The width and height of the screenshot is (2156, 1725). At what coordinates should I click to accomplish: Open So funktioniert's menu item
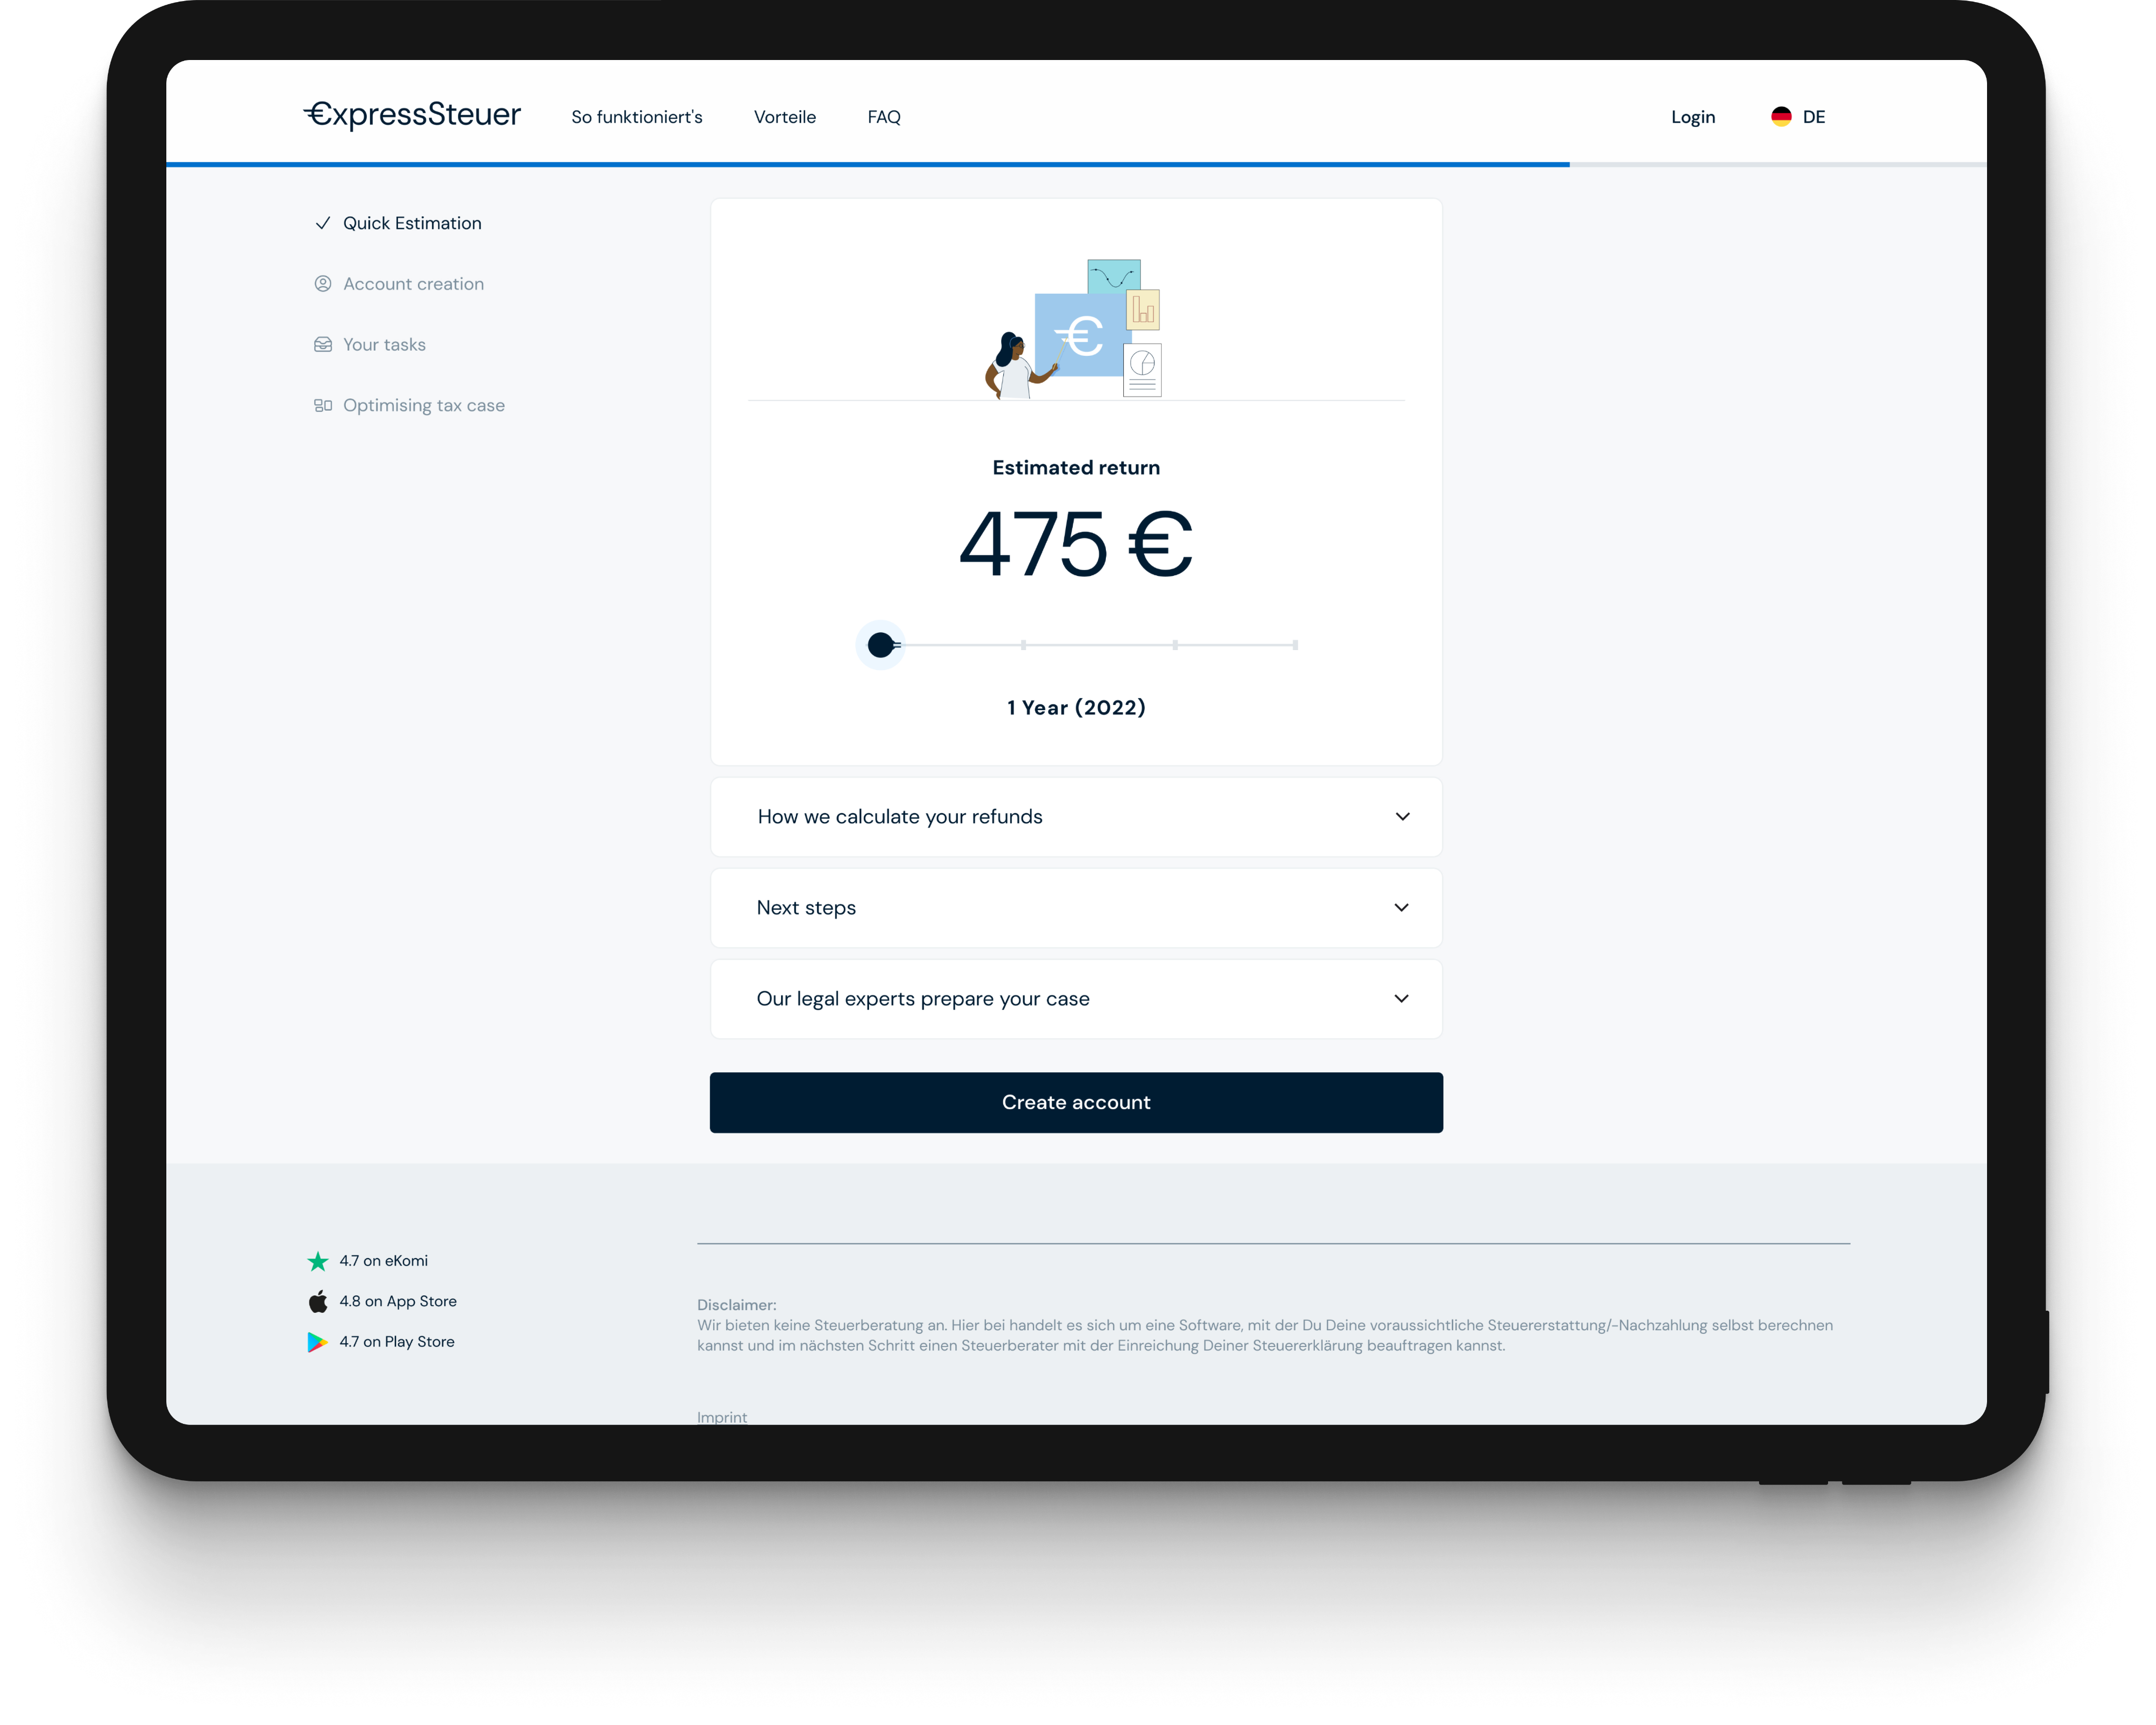tap(636, 117)
